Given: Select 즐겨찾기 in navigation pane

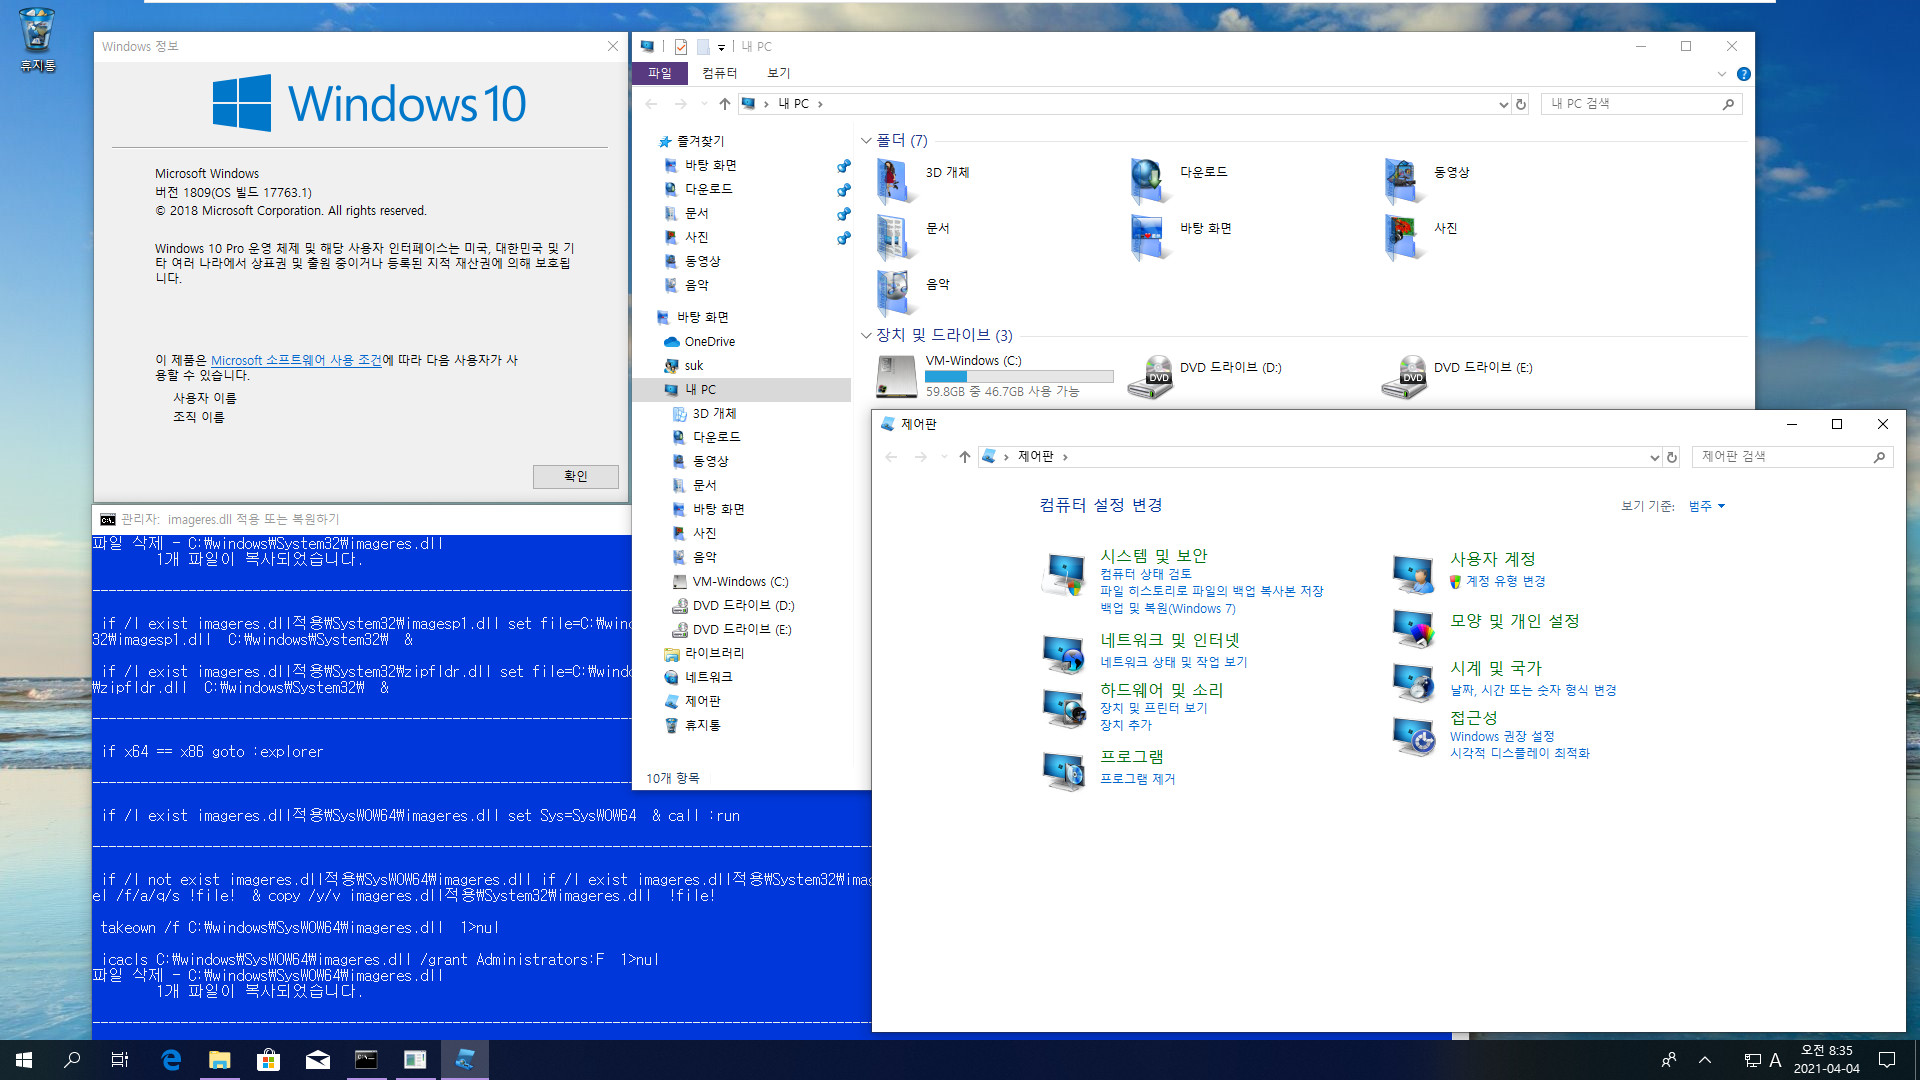Looking at the screenshot, I should (x=700, y=141).
